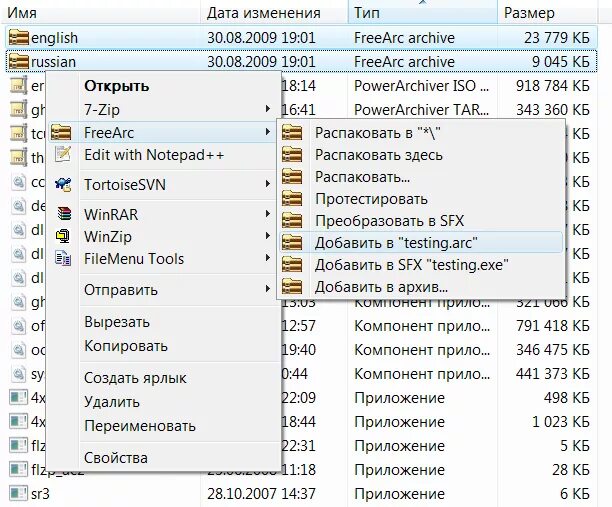The image size is (612, 507).
Task: Choose Вырезать from the context menu
Action: coord(163,322)
